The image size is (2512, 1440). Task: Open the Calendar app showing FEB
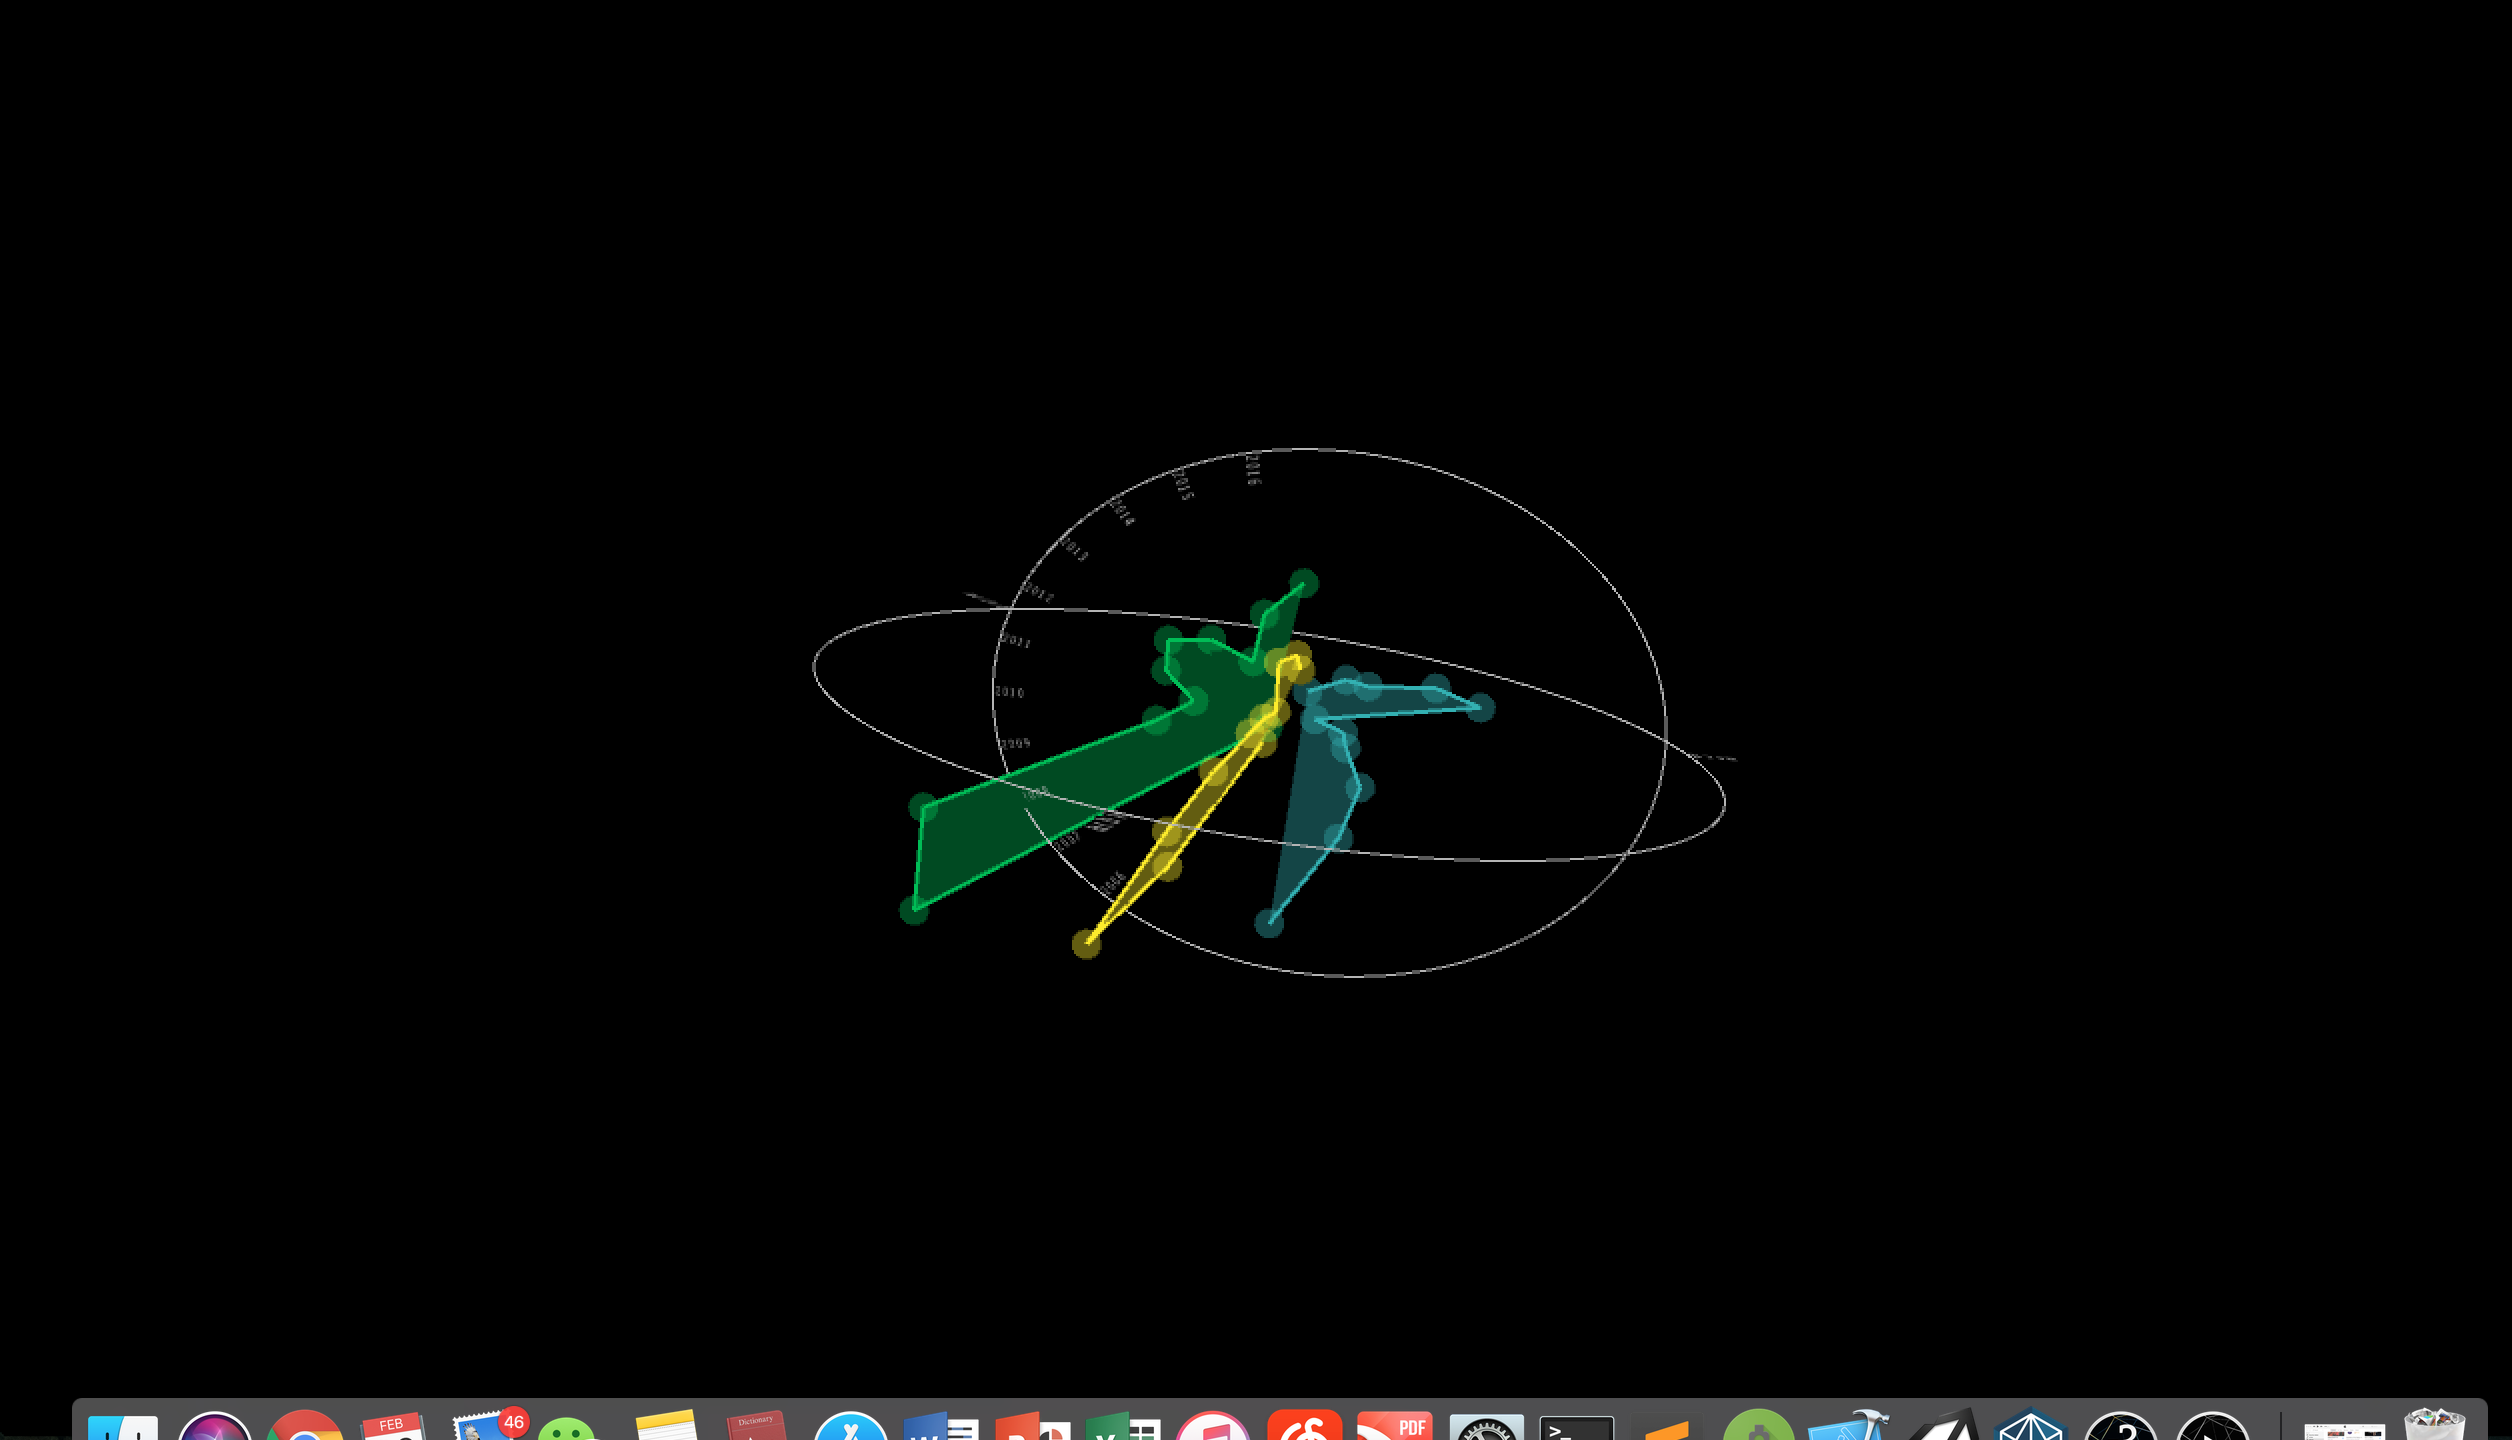[394, 1427]
